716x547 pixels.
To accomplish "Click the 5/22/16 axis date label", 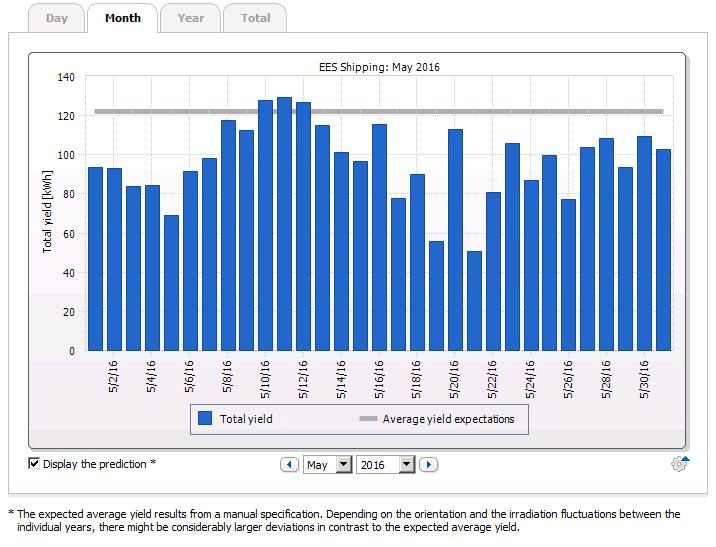I will (492, 379).
